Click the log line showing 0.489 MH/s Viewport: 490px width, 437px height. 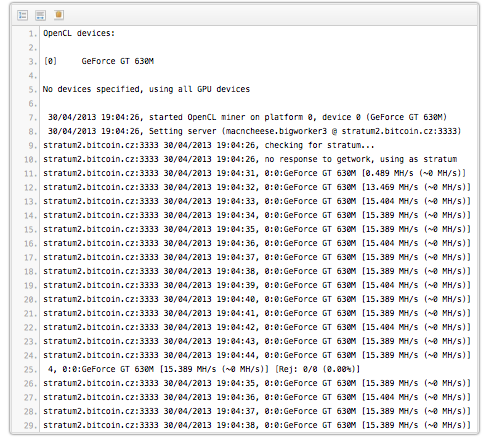point(254,173)
